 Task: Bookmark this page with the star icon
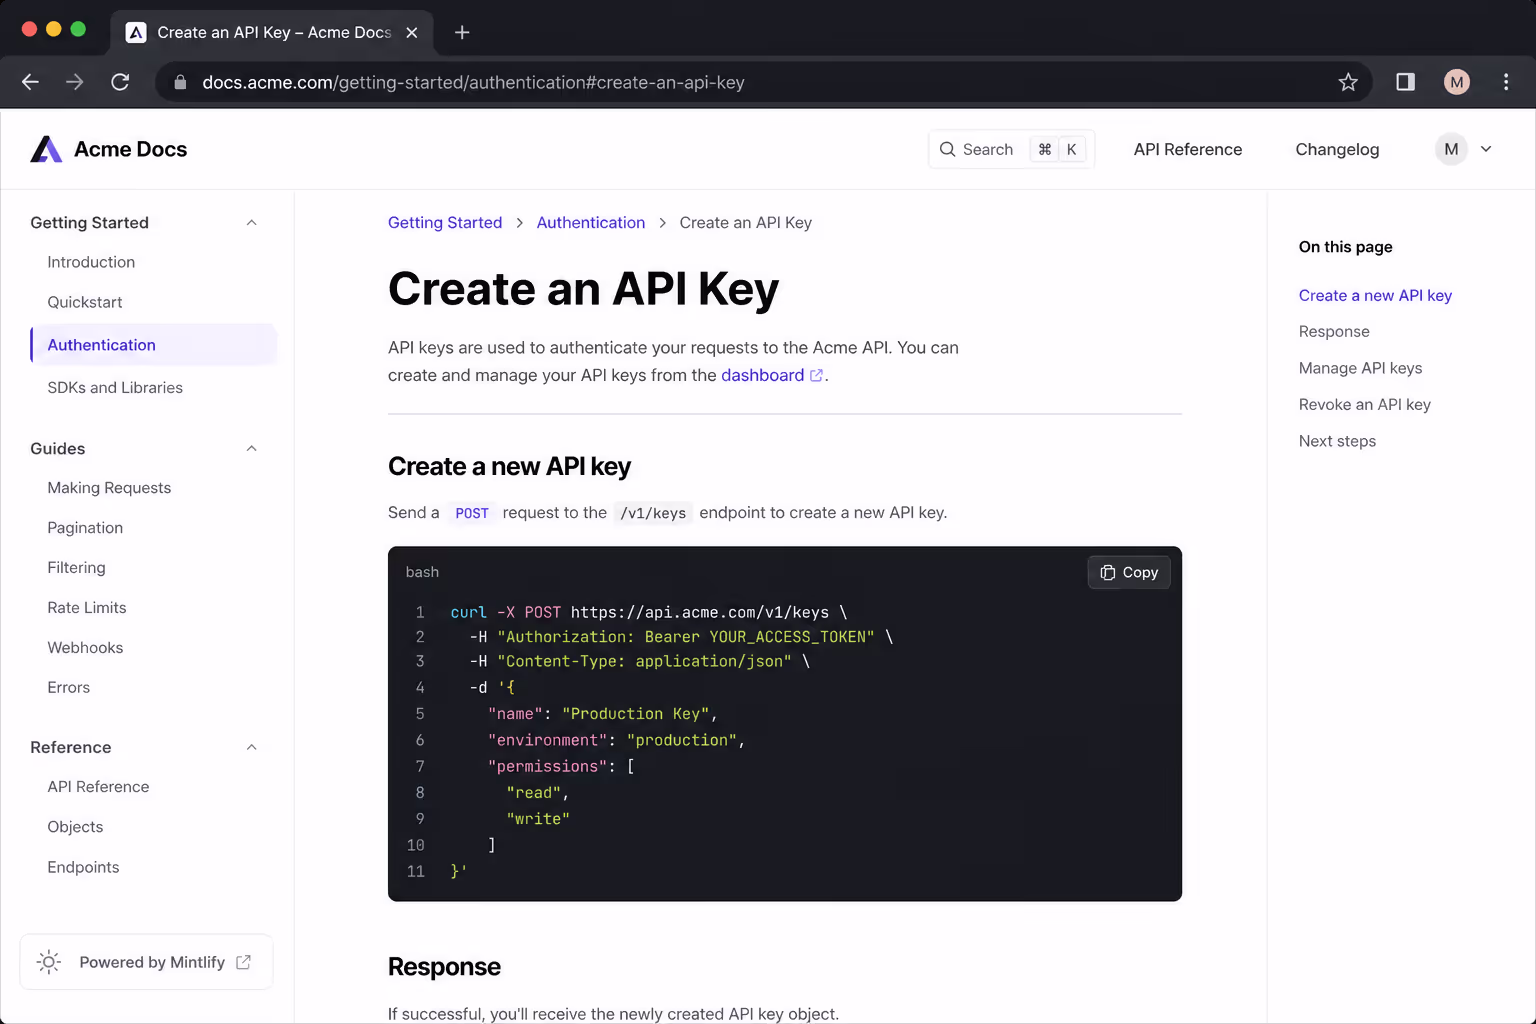point(1348,82)
